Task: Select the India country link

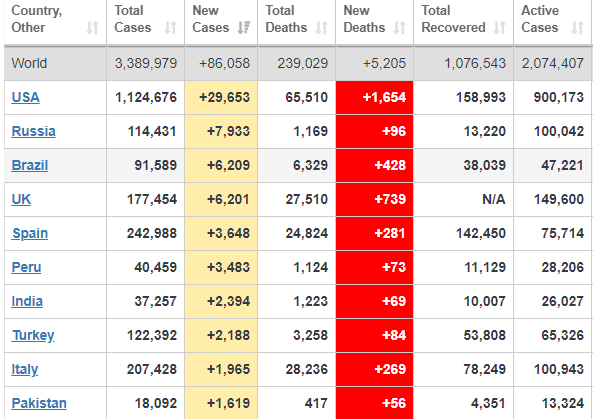Action: (x=27, y=301)
